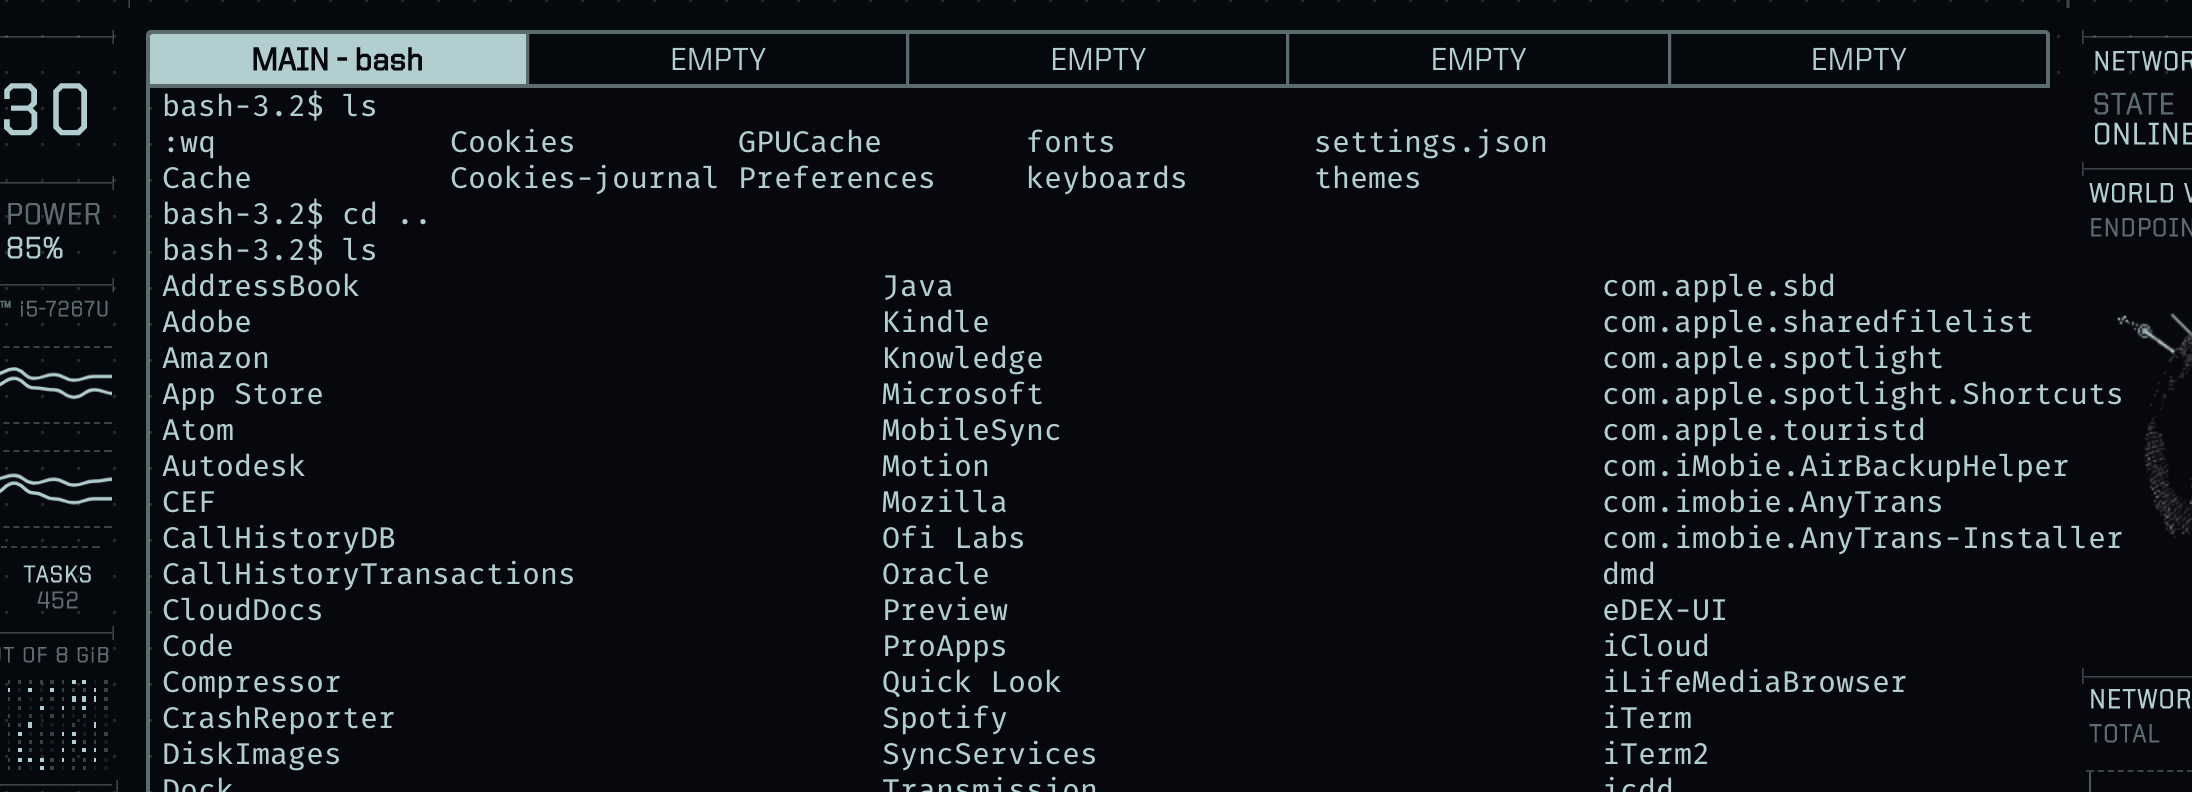Click the 'Quick Look' entry
2192x792 pixels.
[x=972, y=682]
